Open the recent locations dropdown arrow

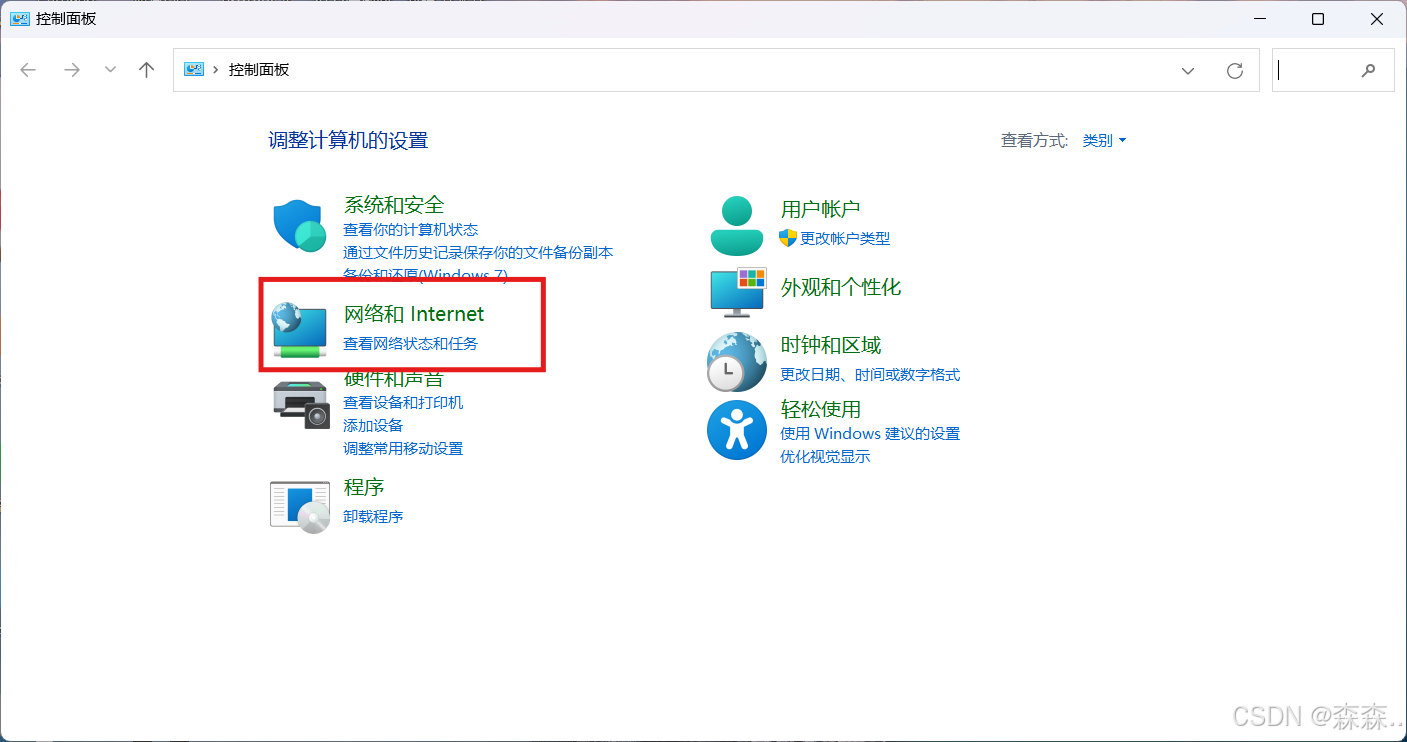111,70
